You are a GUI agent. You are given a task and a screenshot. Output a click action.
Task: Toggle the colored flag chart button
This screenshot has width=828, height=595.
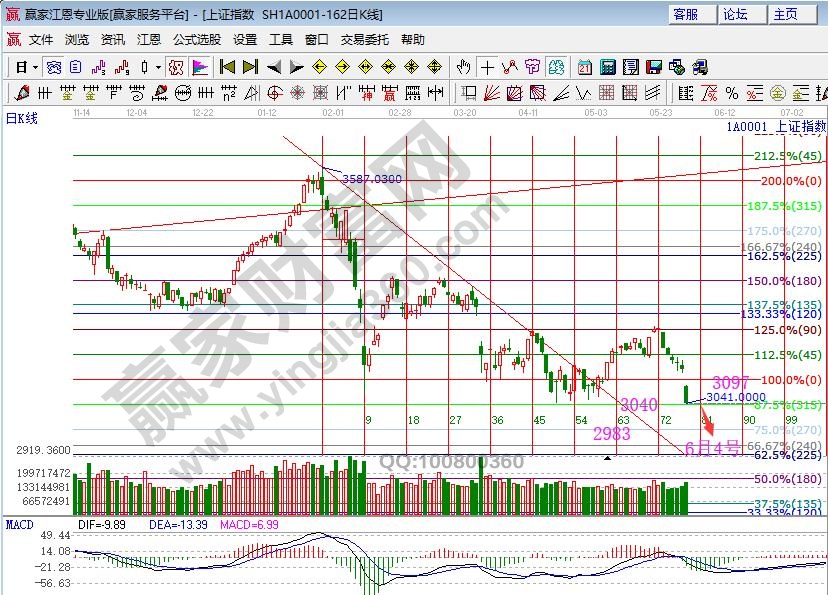click(x=200, y=67)
